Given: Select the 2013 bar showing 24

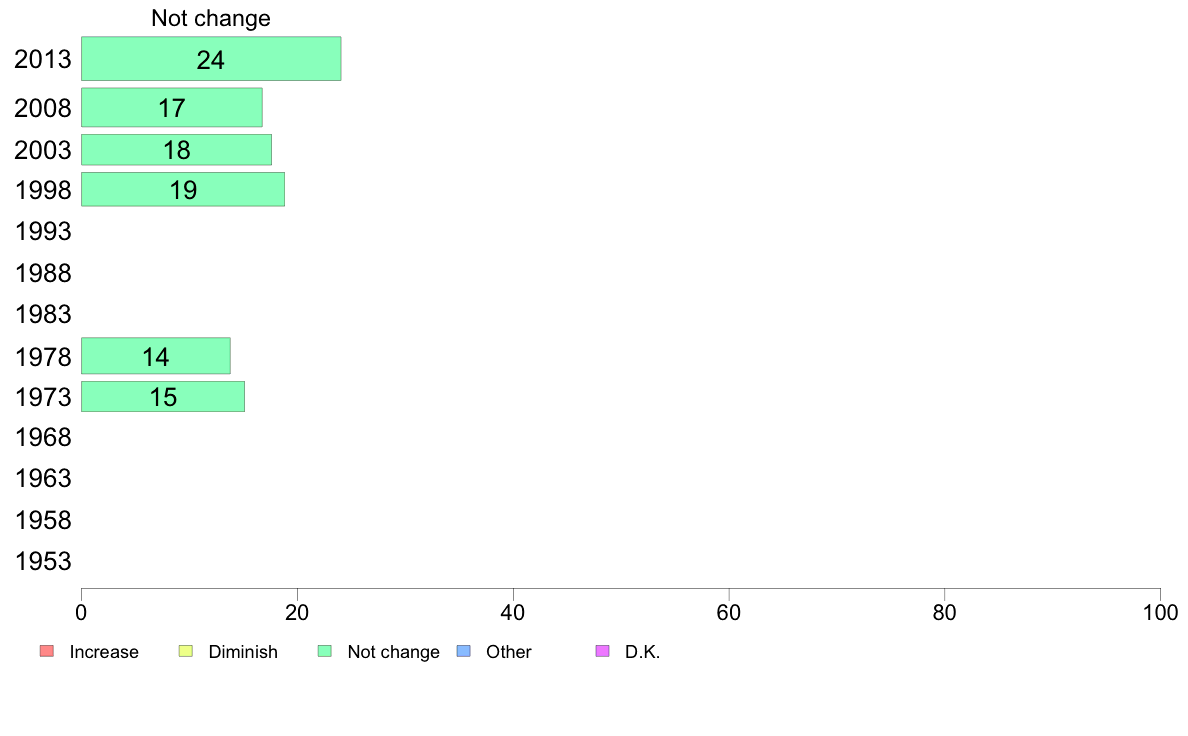Looking at the screenshot, I should click(x=211, y=58).
